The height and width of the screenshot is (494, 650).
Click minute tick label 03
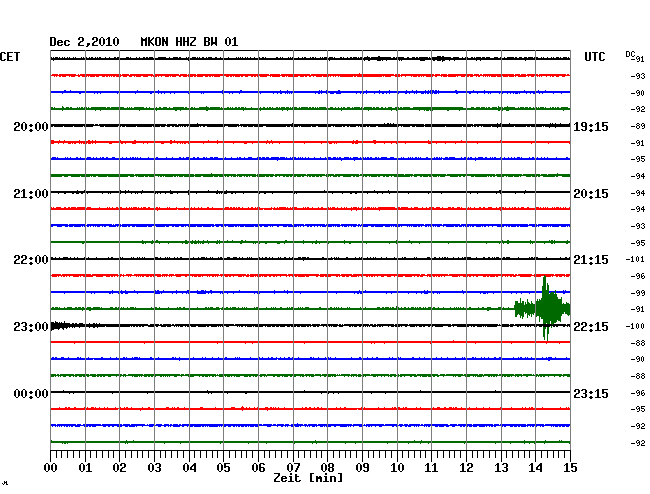click(x=154, y=468)
